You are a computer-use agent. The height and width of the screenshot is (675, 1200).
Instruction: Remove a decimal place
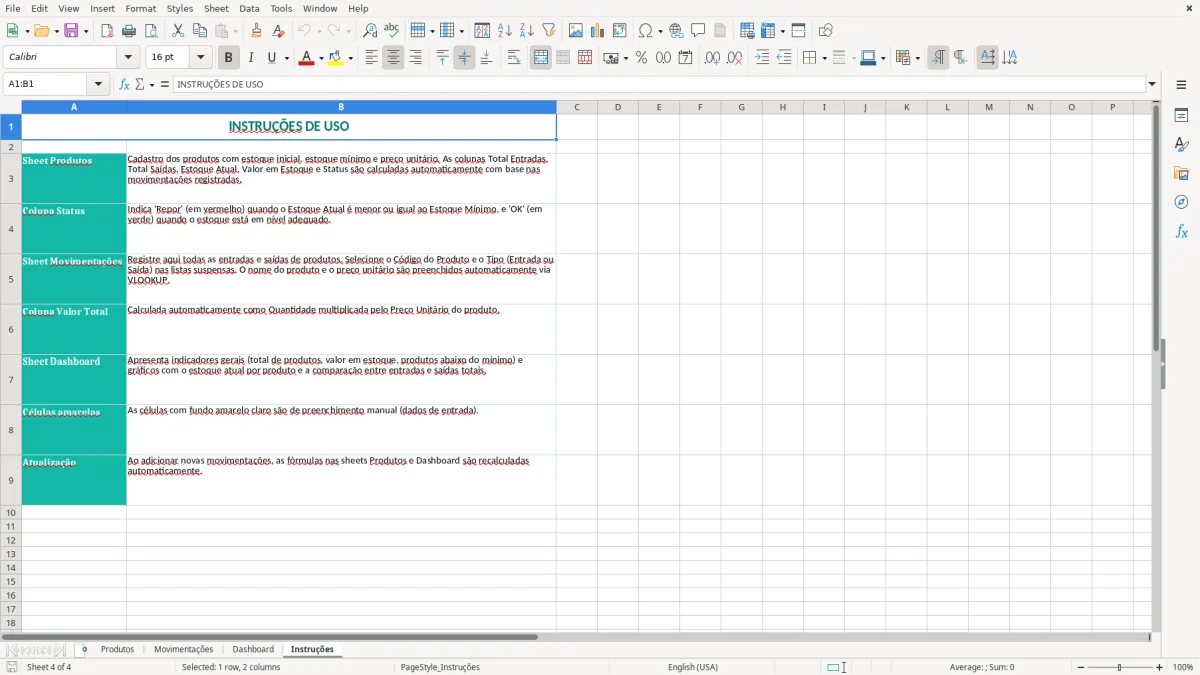(x=734, y=58)
